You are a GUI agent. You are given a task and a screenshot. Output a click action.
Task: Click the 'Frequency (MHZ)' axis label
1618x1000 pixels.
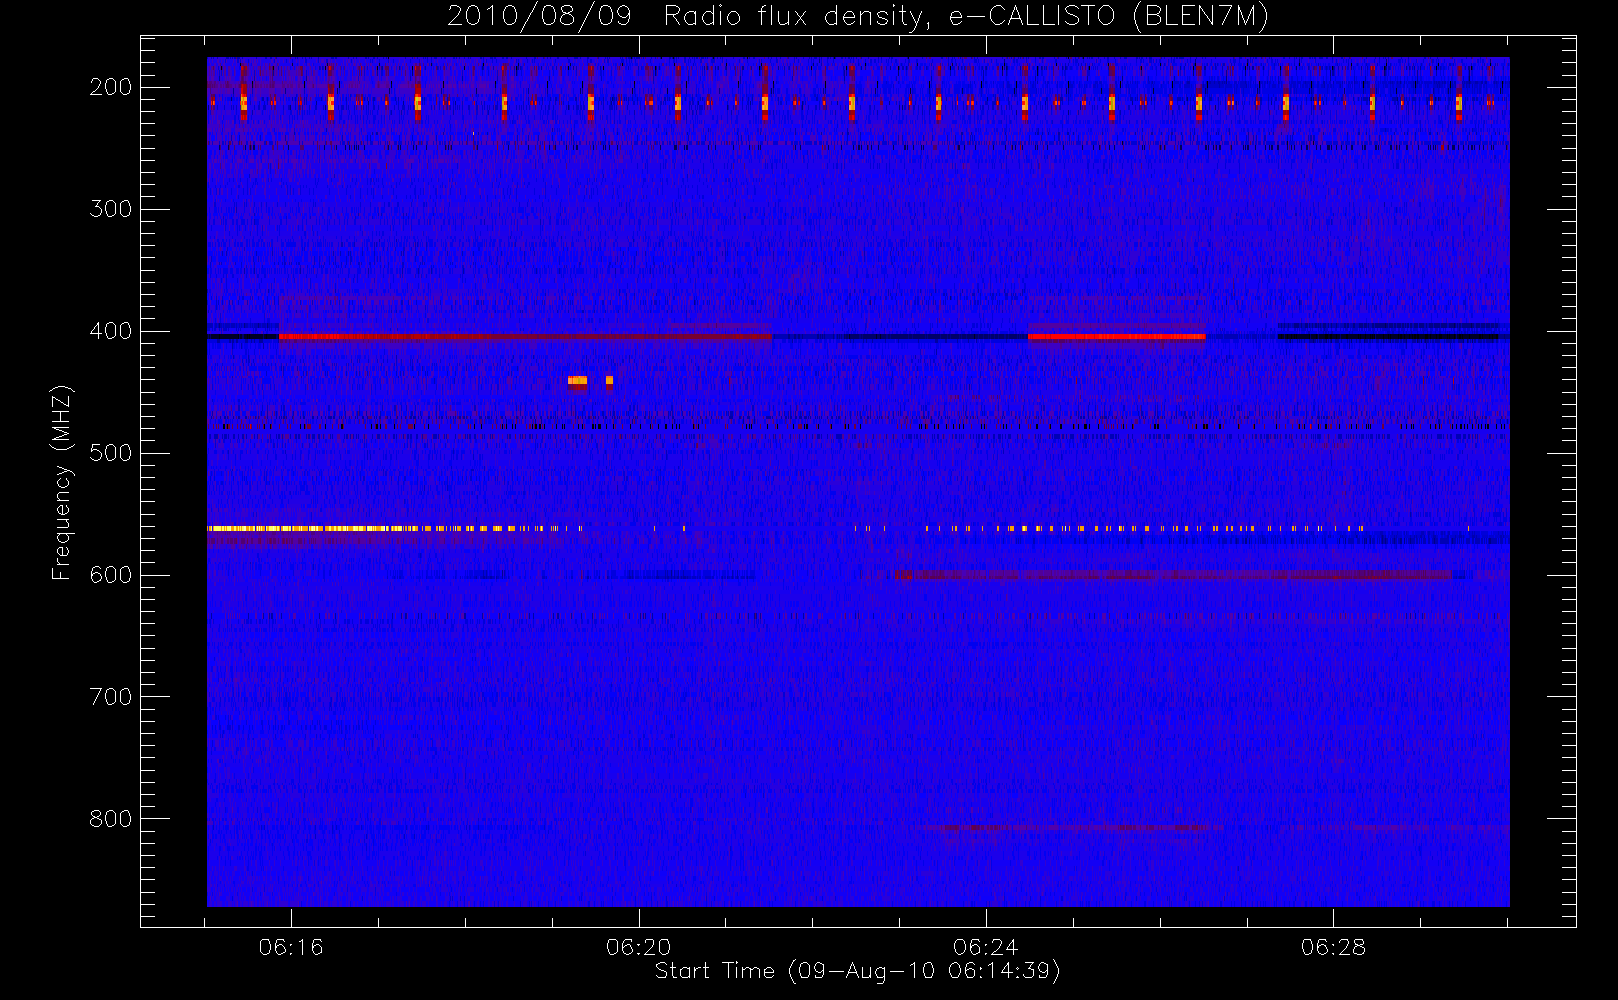(x=62, y=482)
